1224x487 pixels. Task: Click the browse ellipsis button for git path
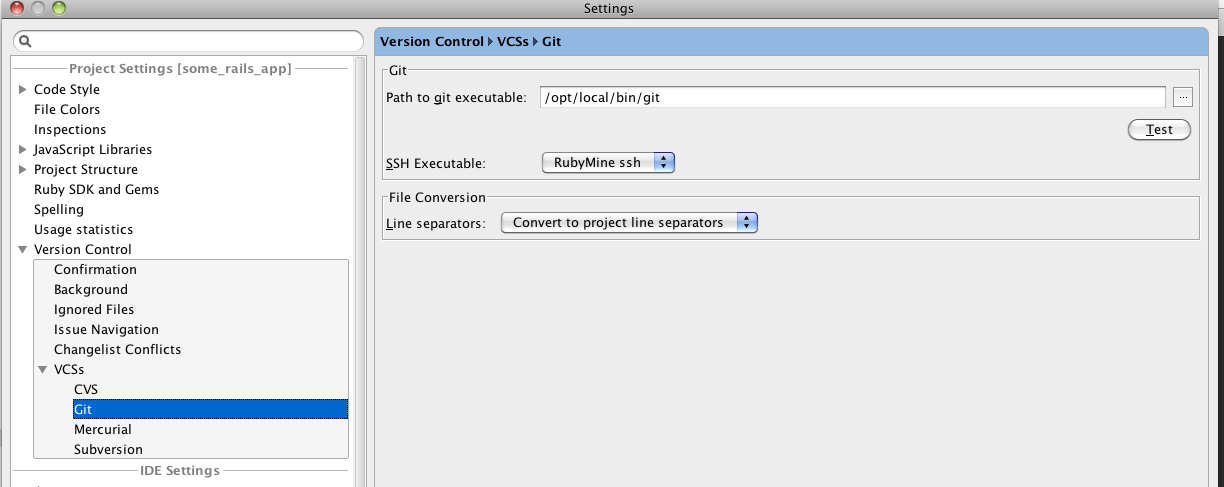point(1183,97)
